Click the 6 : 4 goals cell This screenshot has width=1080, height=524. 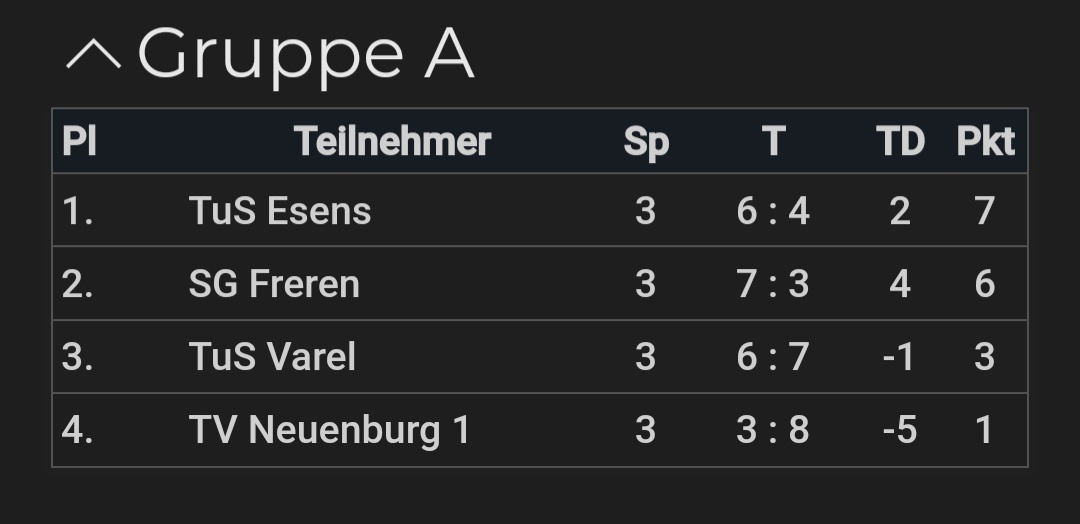(x=773, y=211)
